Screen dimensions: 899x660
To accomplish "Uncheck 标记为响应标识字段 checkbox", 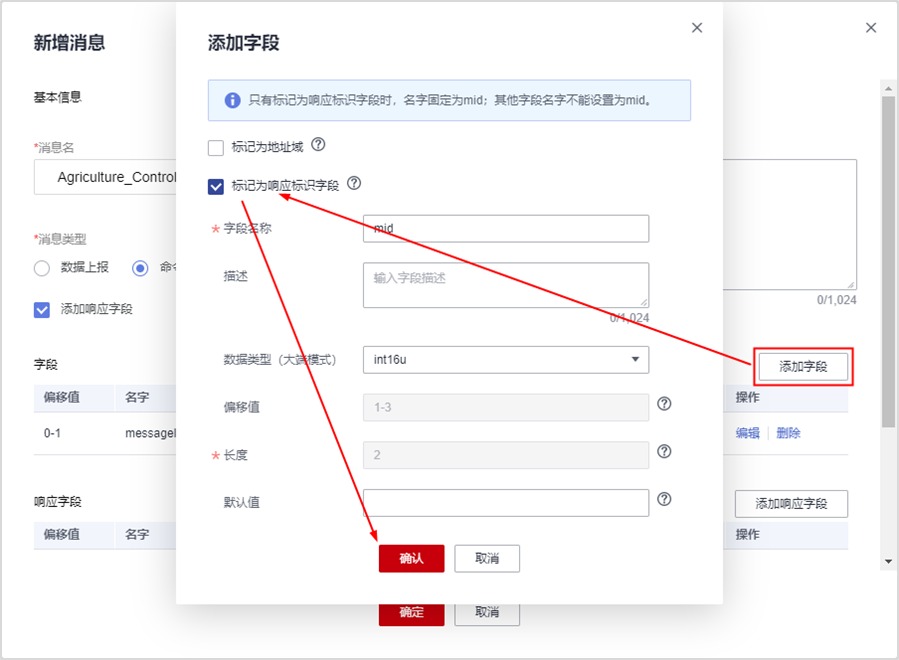I will point(216,186).
